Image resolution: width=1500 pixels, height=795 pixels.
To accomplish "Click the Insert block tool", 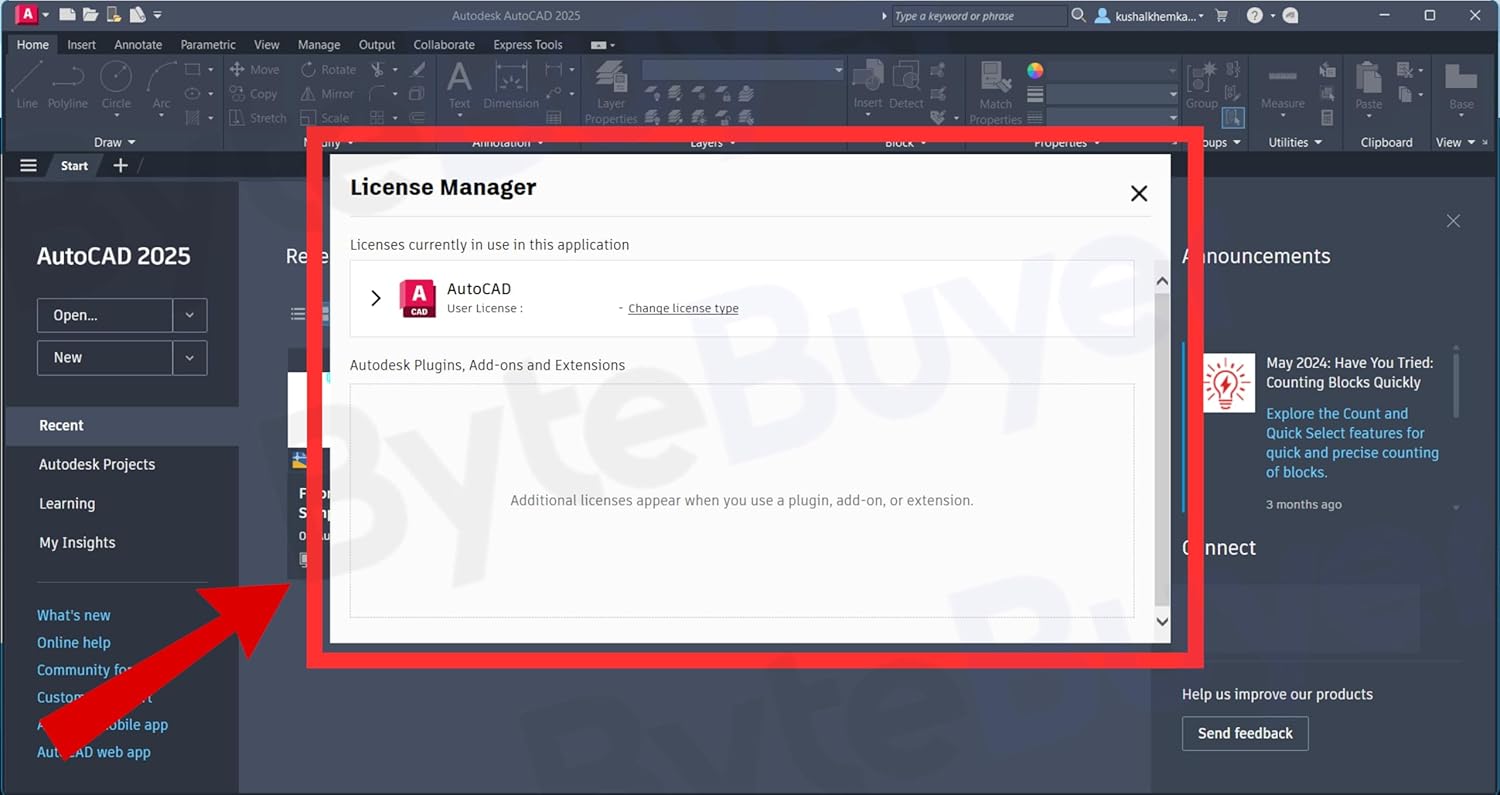I will coord(868,86).
